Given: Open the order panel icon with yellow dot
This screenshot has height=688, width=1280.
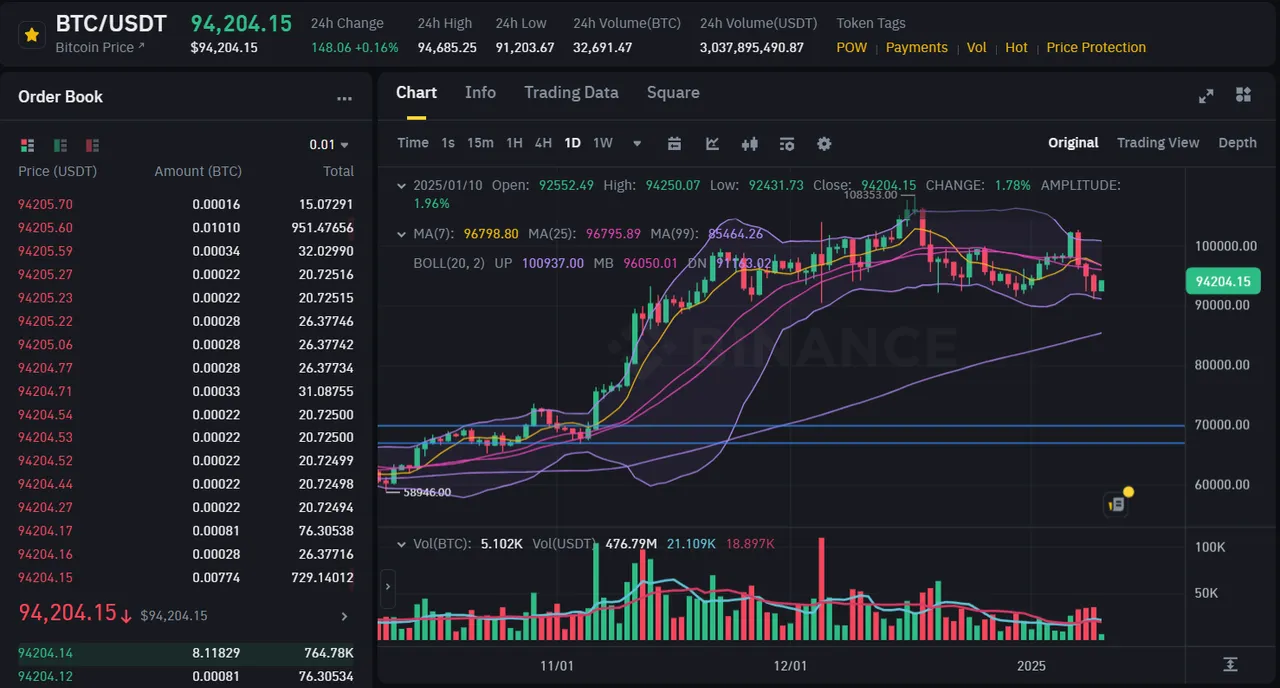Looking at the screenshot, I should [x=1117, y=504].
